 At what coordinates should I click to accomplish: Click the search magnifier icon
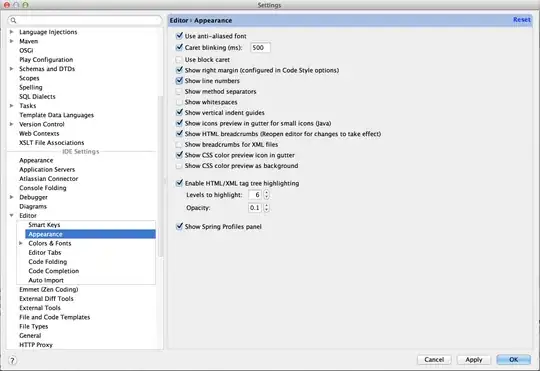[13, 20]
